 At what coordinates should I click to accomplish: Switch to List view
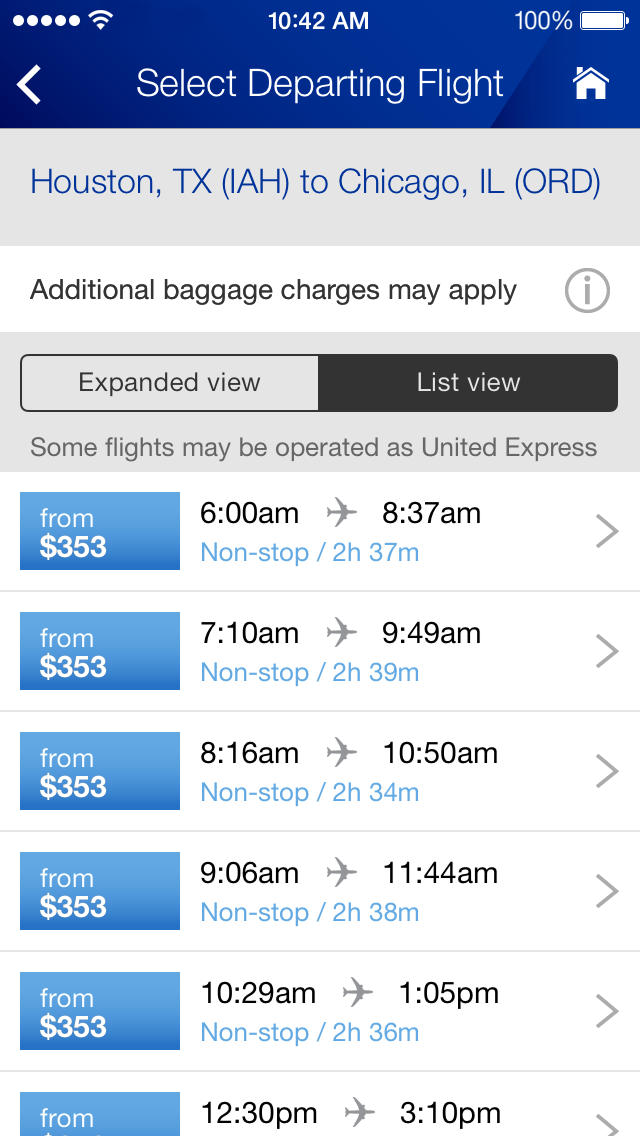(x=468, y=382)
